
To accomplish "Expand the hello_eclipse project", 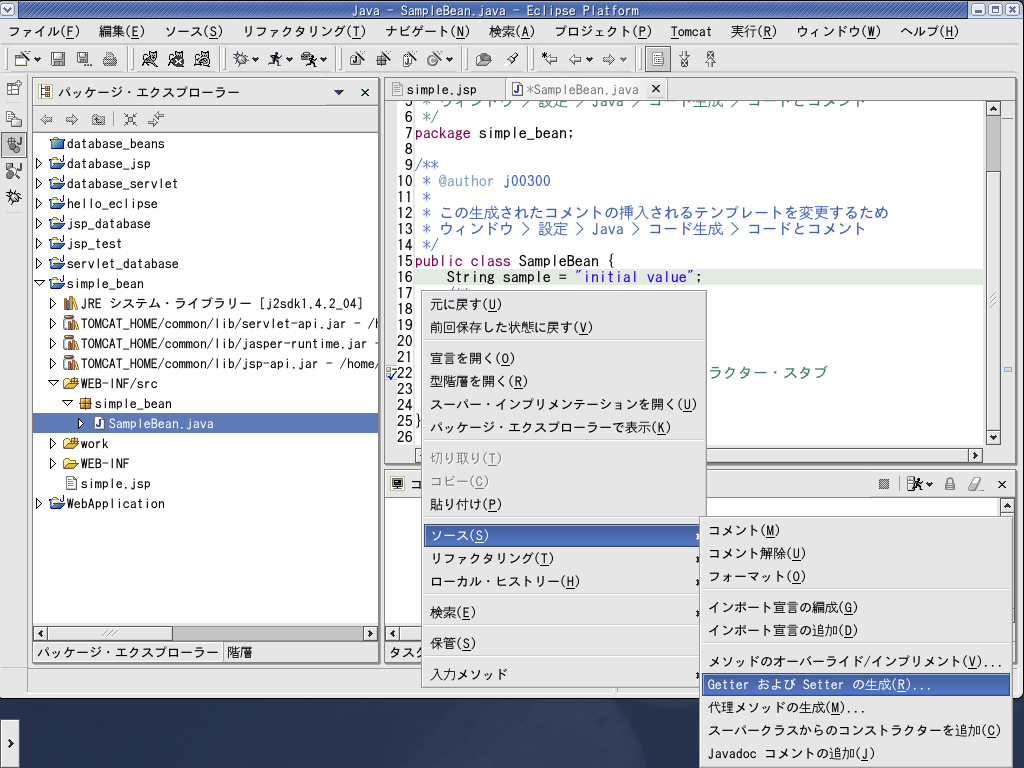I will tap(39, 203).
